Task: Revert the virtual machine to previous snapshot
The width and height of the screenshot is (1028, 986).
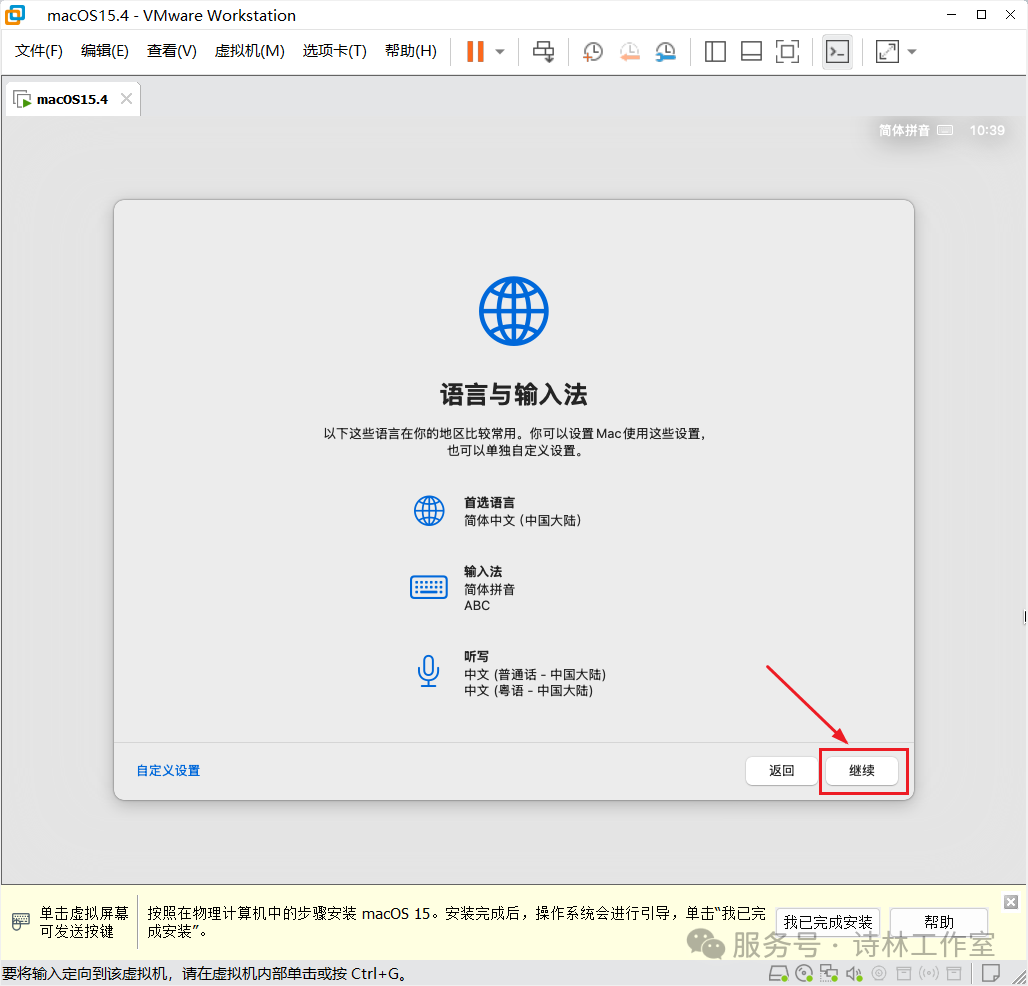Action: (x=629, y=51)
